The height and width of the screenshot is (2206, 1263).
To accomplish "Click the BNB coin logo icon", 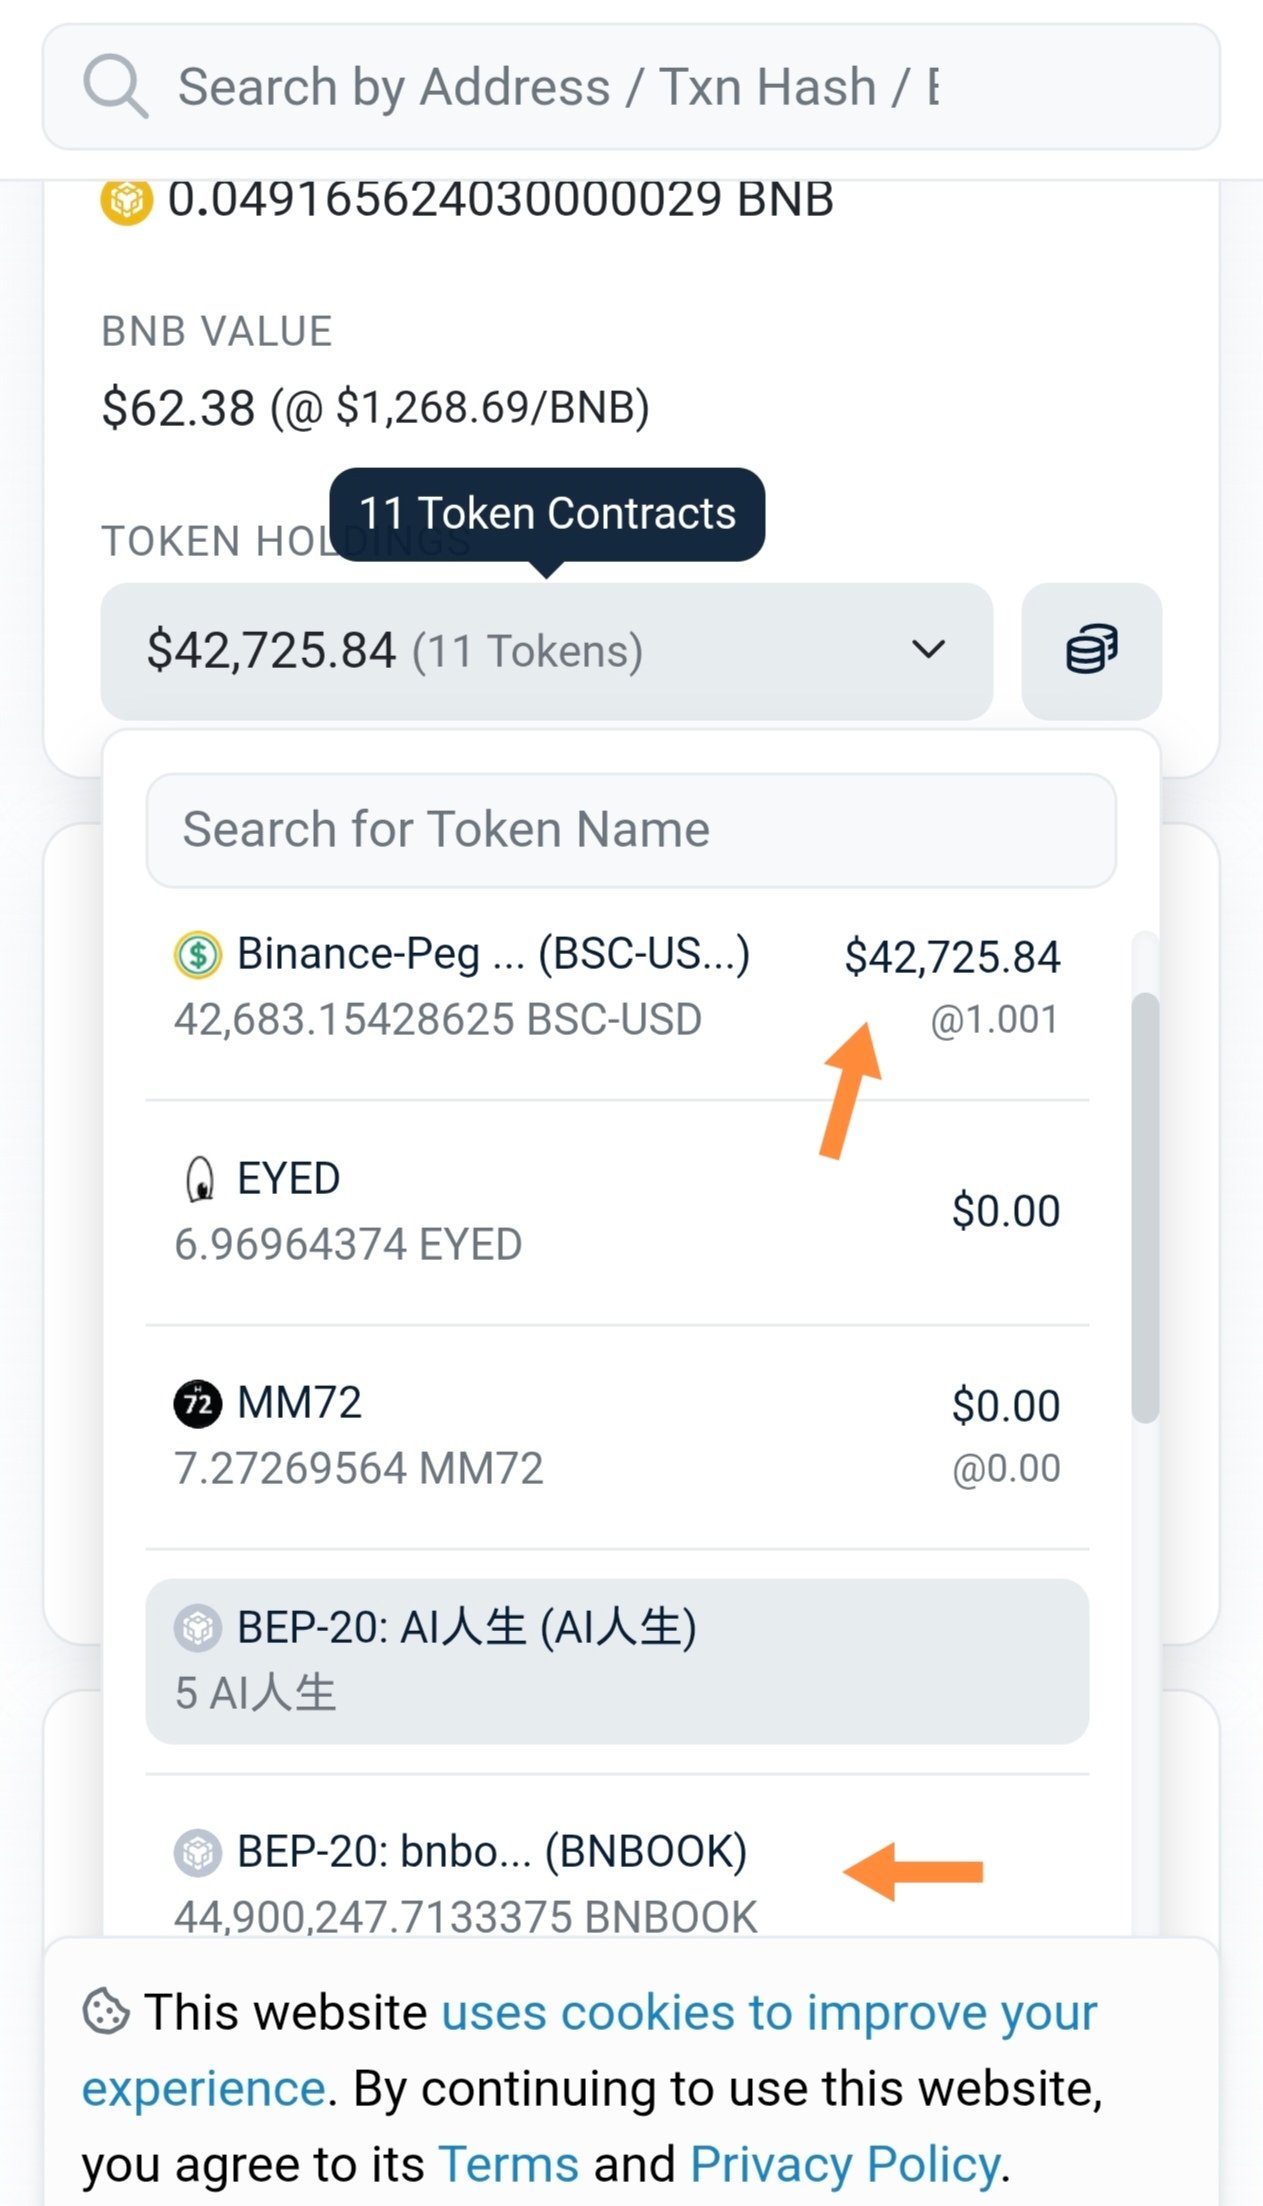I will [126, 200].
